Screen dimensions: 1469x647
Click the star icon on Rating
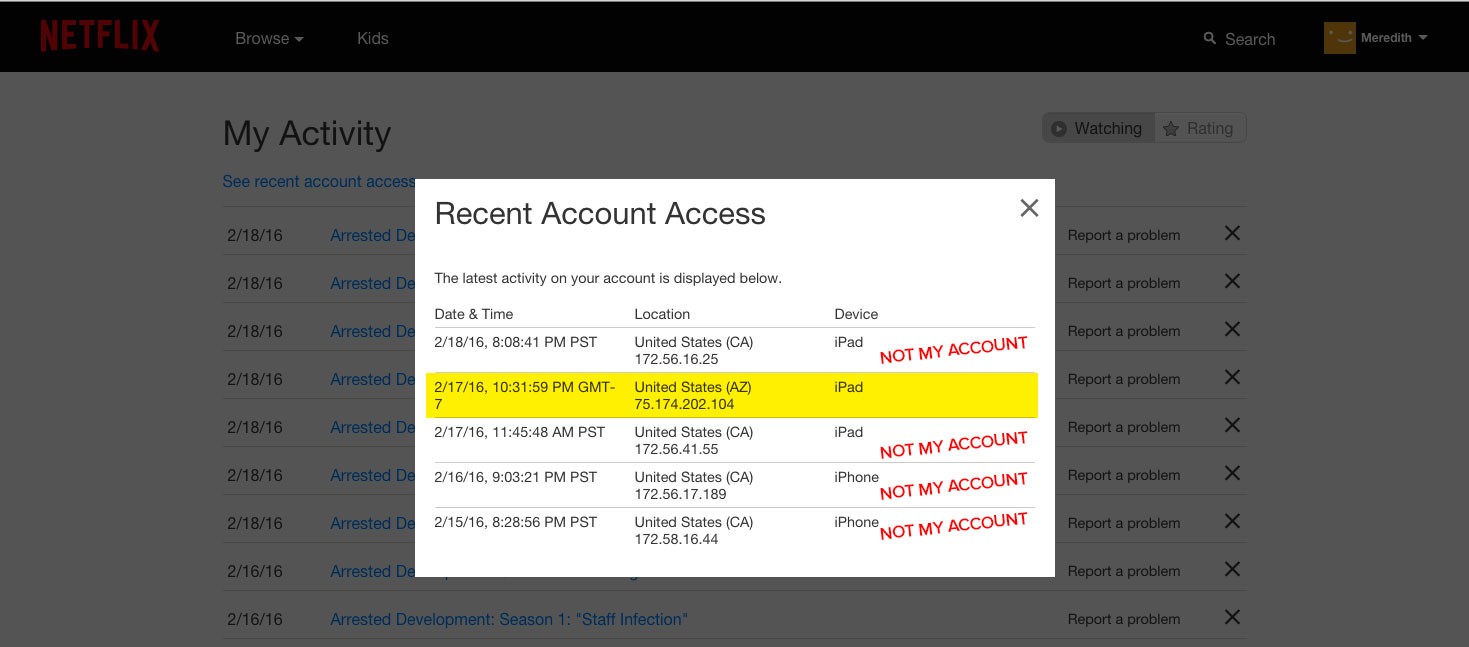(x=1171, y=129)
